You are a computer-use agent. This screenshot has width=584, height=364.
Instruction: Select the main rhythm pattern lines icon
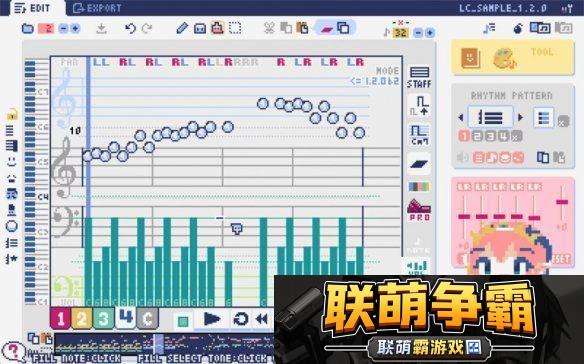[x=490, y=118]
